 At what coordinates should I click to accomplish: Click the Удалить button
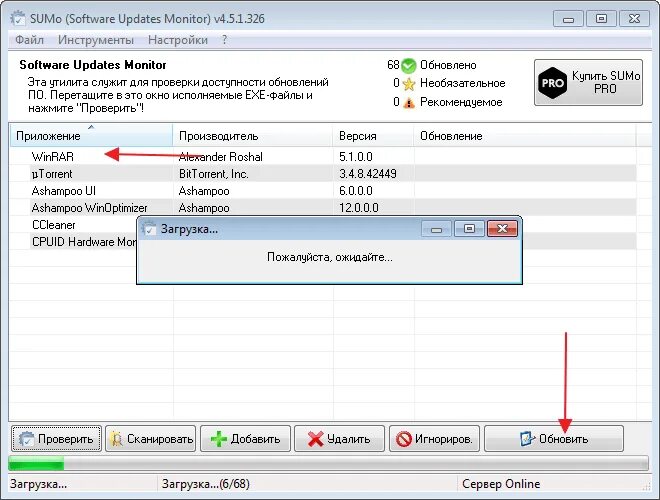(x=339, y=439)
